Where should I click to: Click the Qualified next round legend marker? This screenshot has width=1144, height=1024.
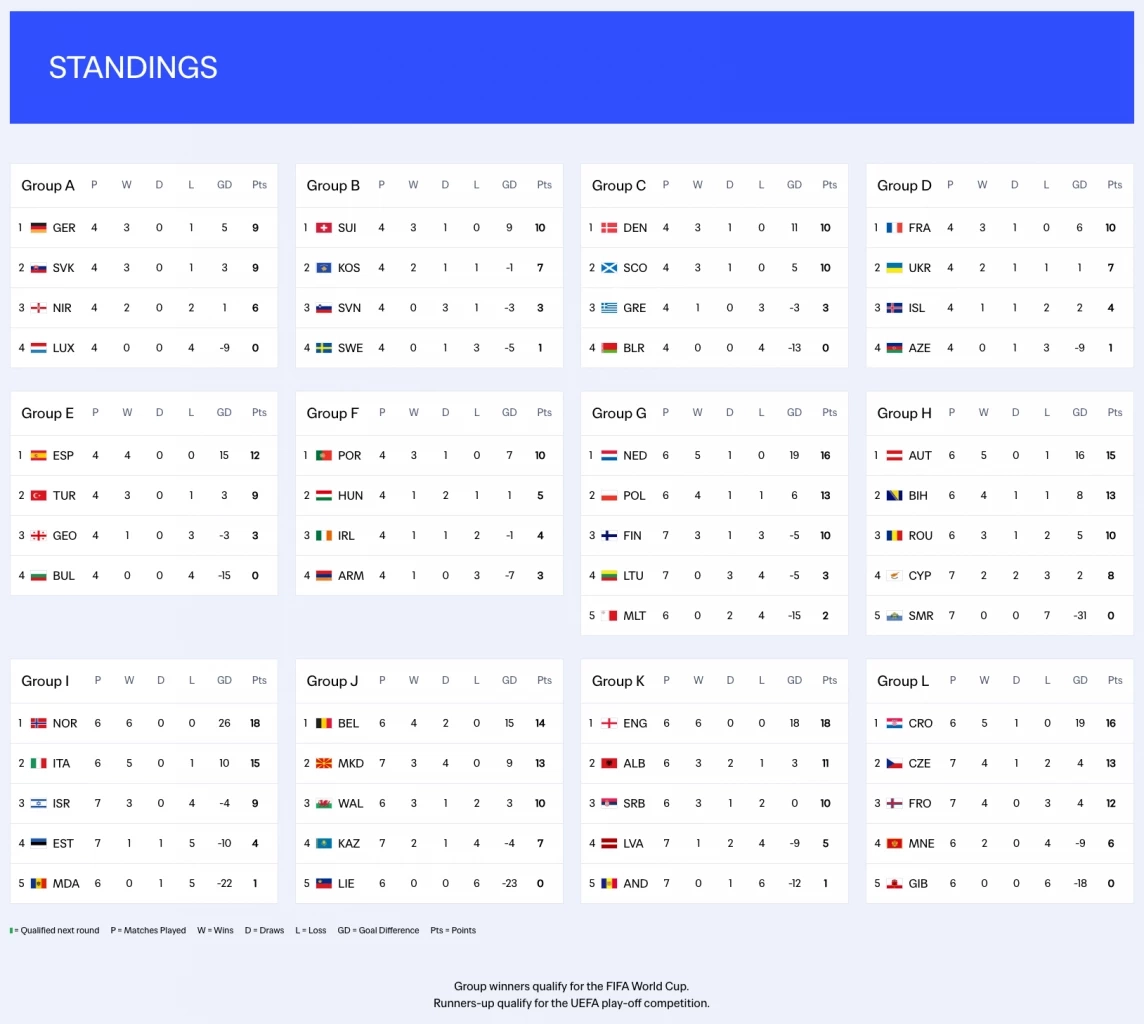point(12,931)
